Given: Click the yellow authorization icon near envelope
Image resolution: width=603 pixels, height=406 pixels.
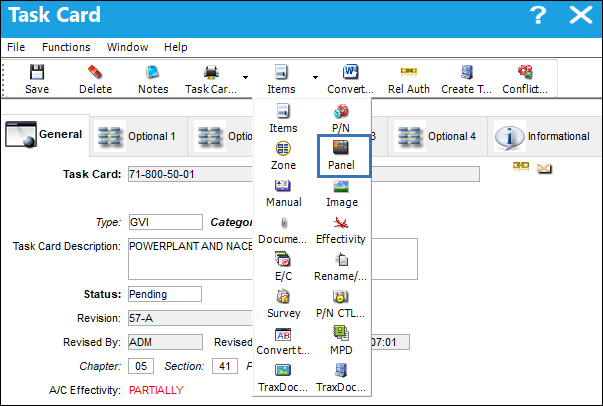Looking at the screenshot, I should (521, 166).
